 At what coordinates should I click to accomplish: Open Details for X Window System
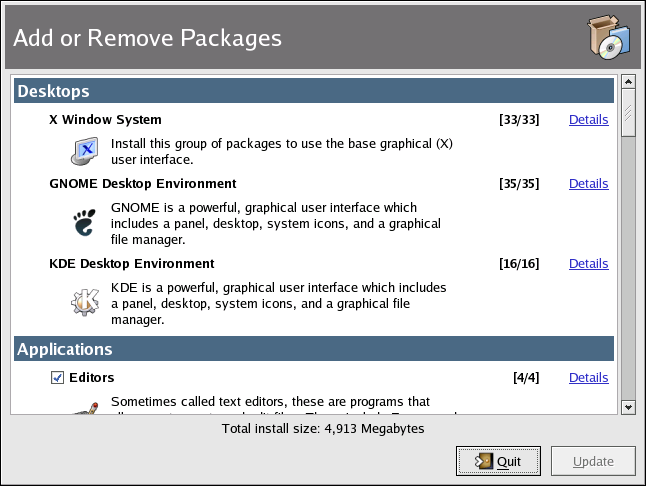[588, 120]
